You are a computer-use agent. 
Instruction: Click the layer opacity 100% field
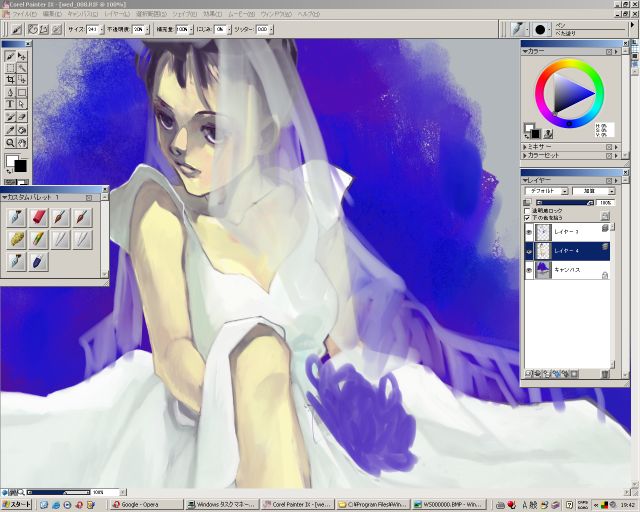[x=605, y=203]
